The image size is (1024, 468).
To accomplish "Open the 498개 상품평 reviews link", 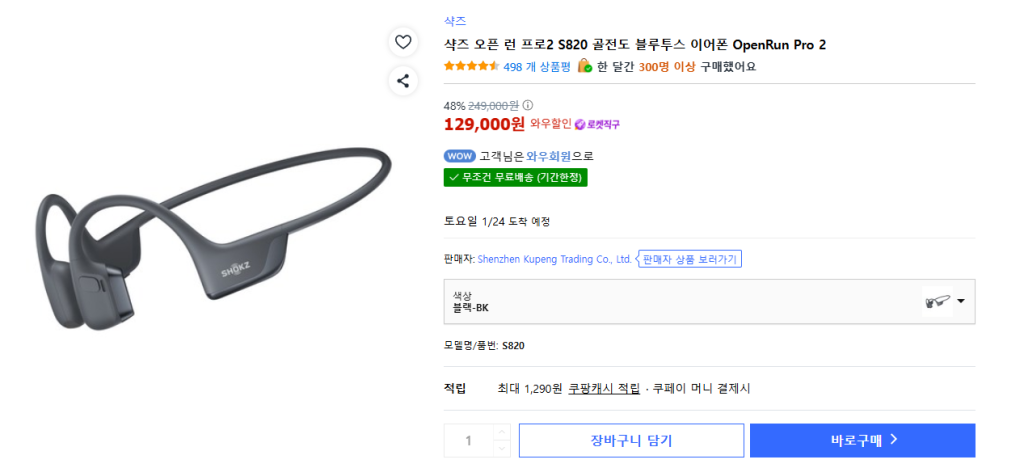I will tap(536, 67).
